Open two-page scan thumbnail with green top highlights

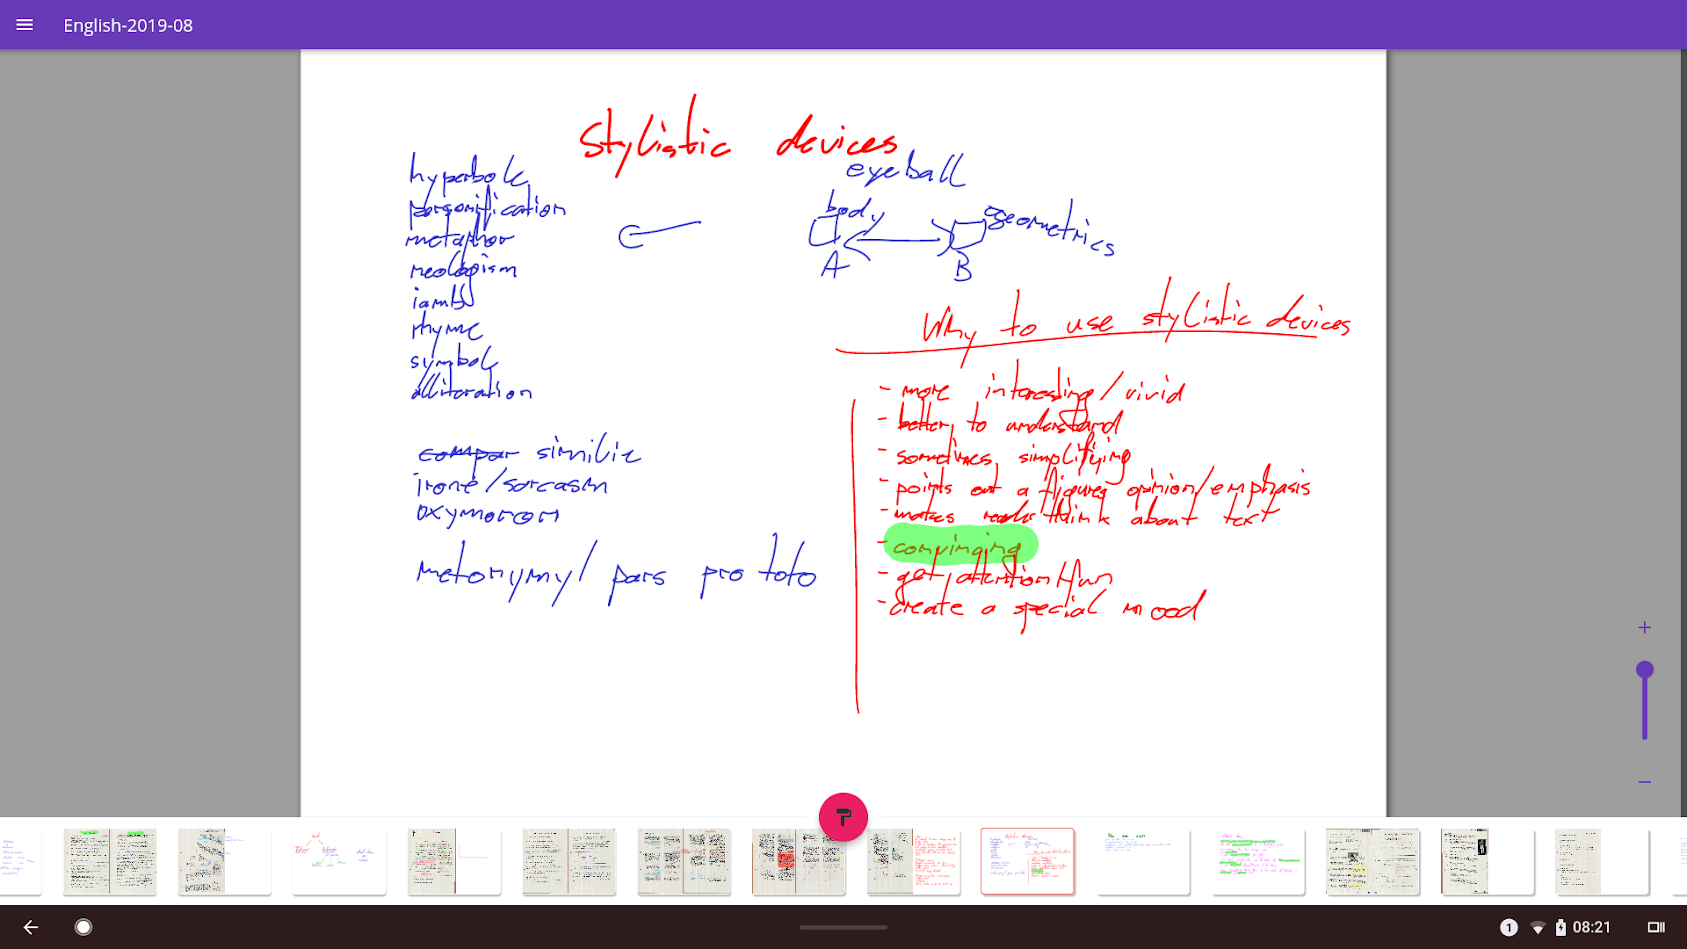point(110,861)
